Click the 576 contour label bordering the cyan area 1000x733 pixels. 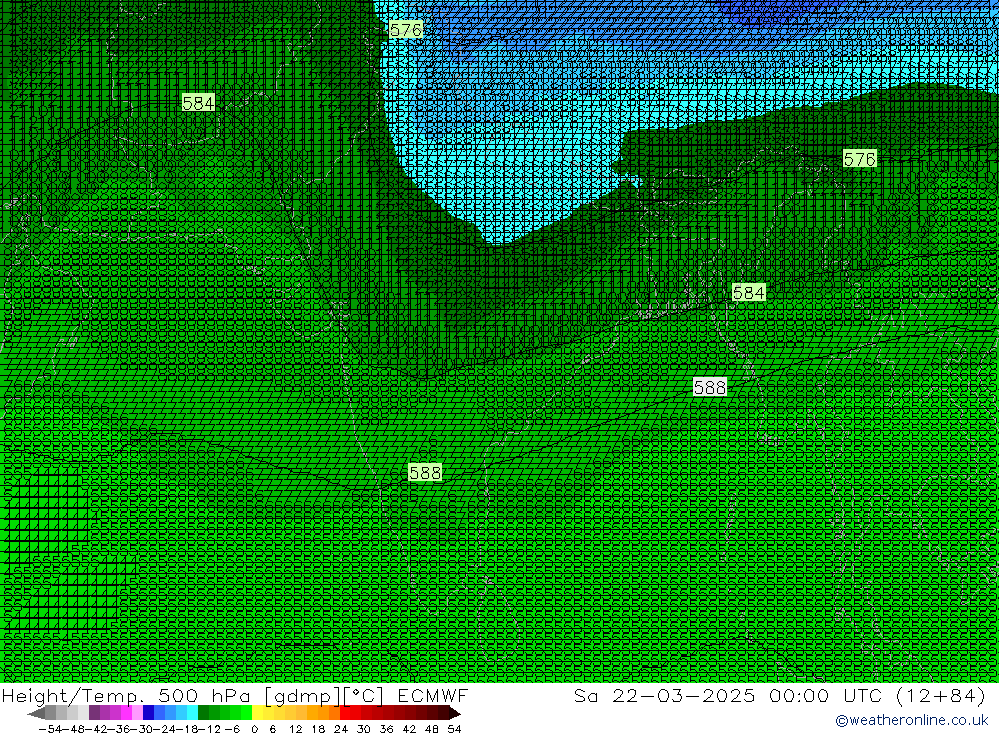click(x=406, y=29)
